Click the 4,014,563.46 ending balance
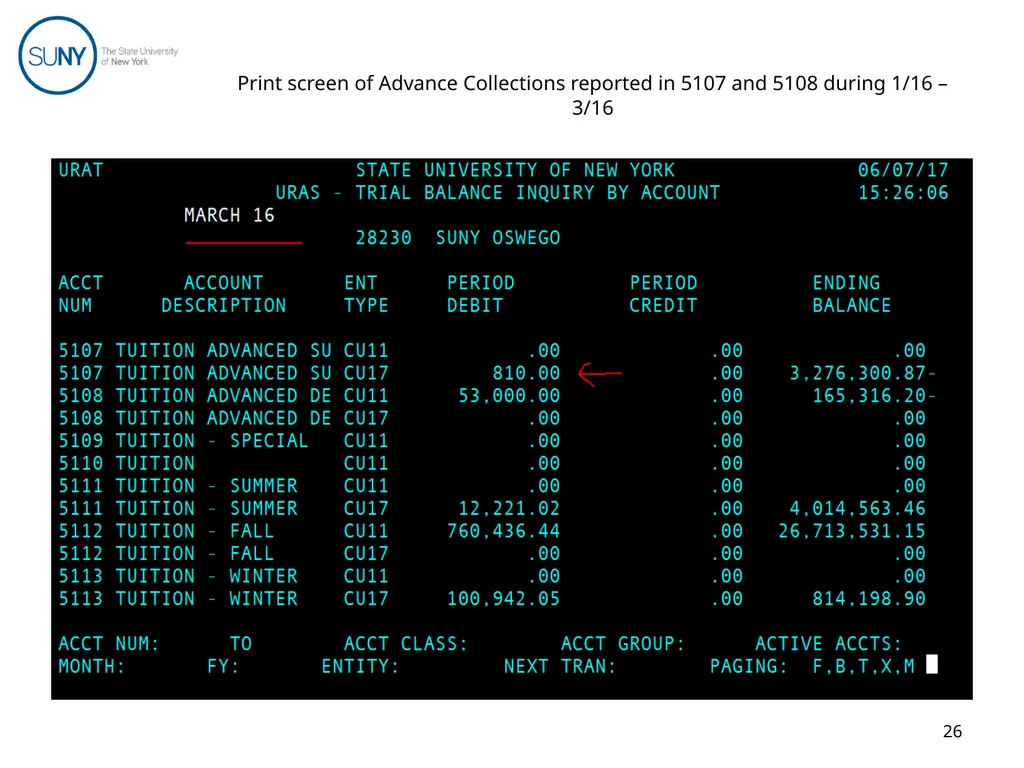The height and width of the screenshot is (768, 1024). pyautogui.click(x=857, y=509)
